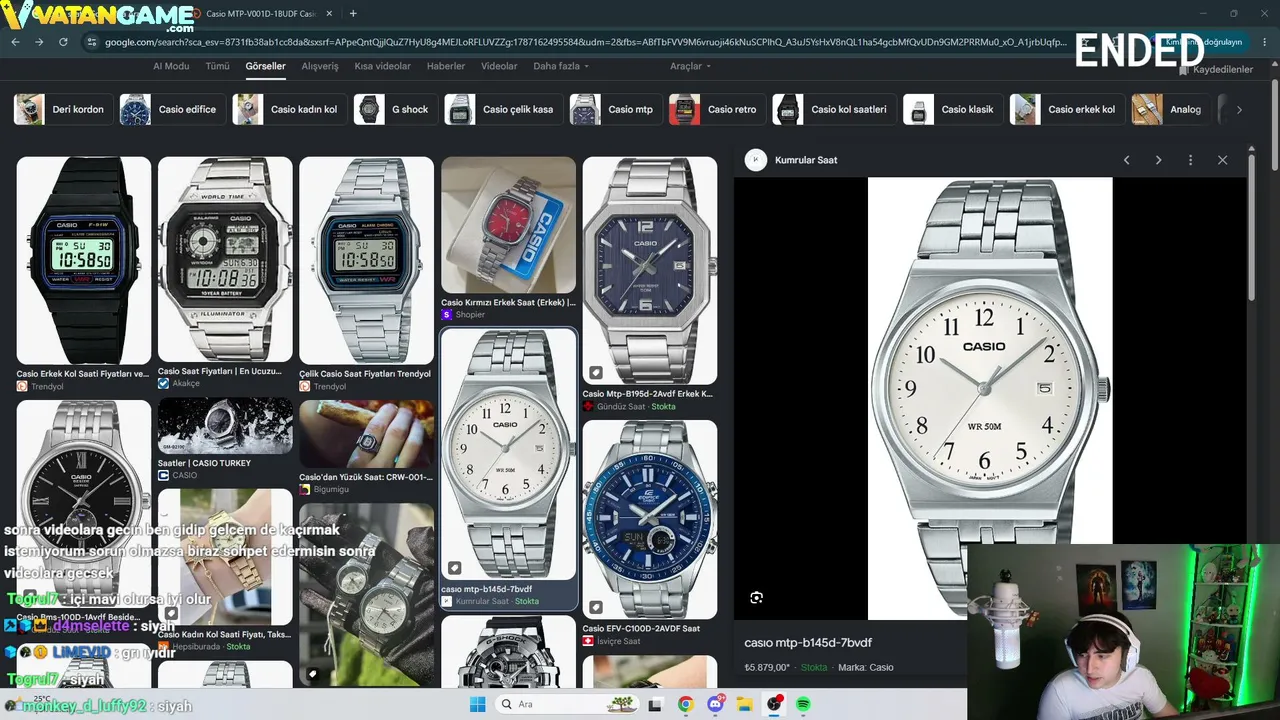Image resolution: width=1280 pixels, height=720 pixels.
Task: Open Casio Erkek Kol Saati Fiyatları link
Action: coord(83,374)
